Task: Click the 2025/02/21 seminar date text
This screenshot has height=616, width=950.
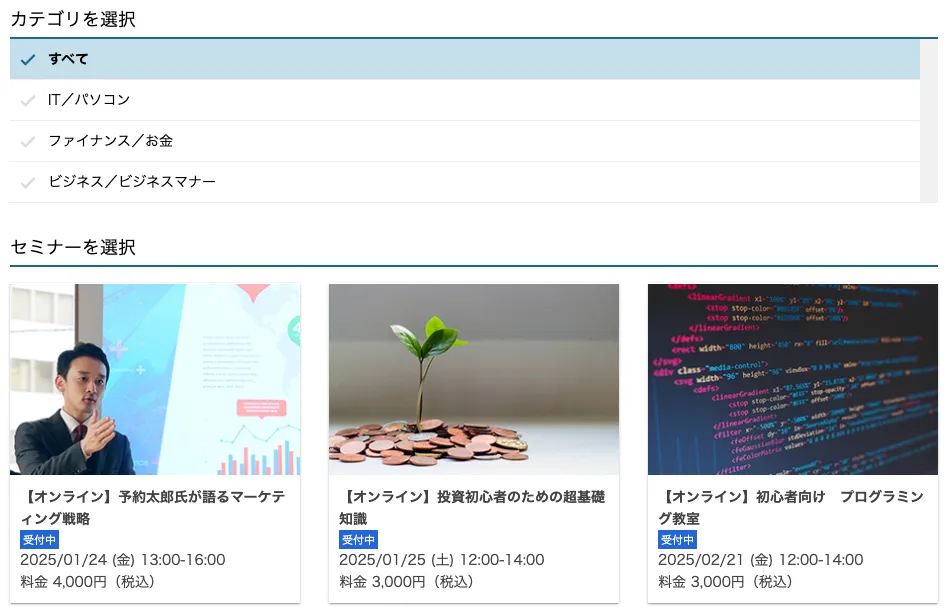Action: pos(760,560)
